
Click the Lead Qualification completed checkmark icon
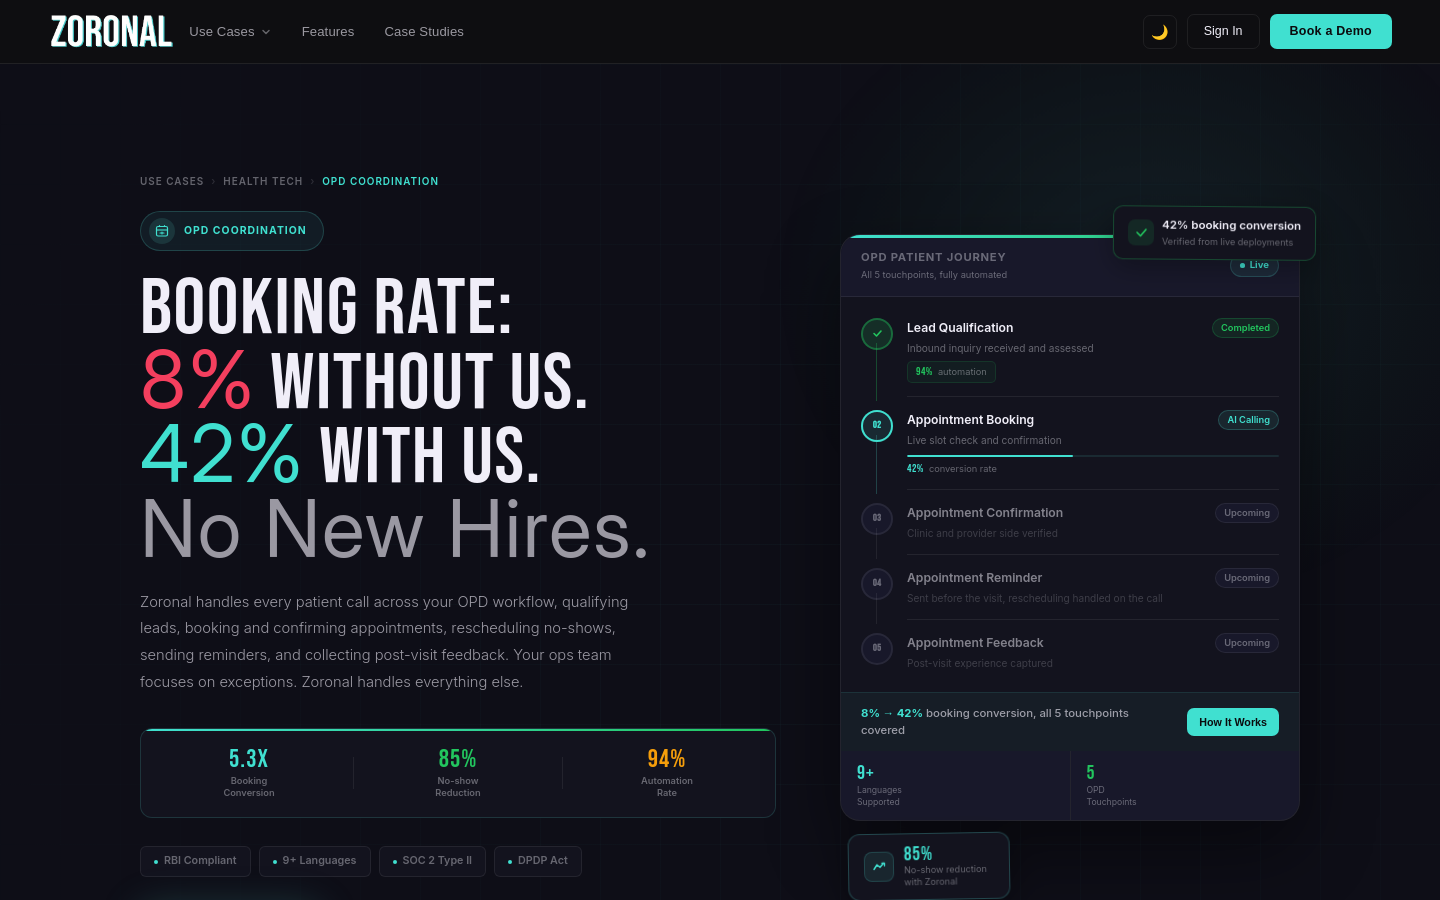(x=877, y=334)
